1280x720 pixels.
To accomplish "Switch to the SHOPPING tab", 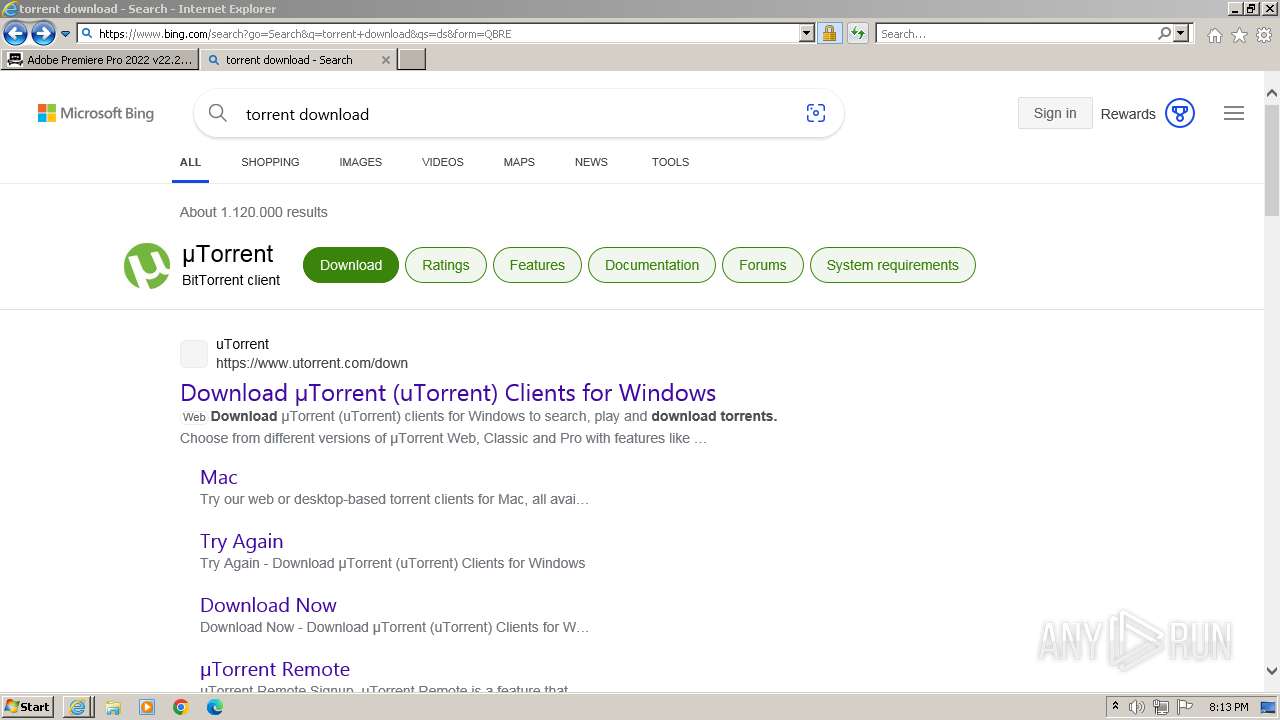I will click(x=270, y=162).
